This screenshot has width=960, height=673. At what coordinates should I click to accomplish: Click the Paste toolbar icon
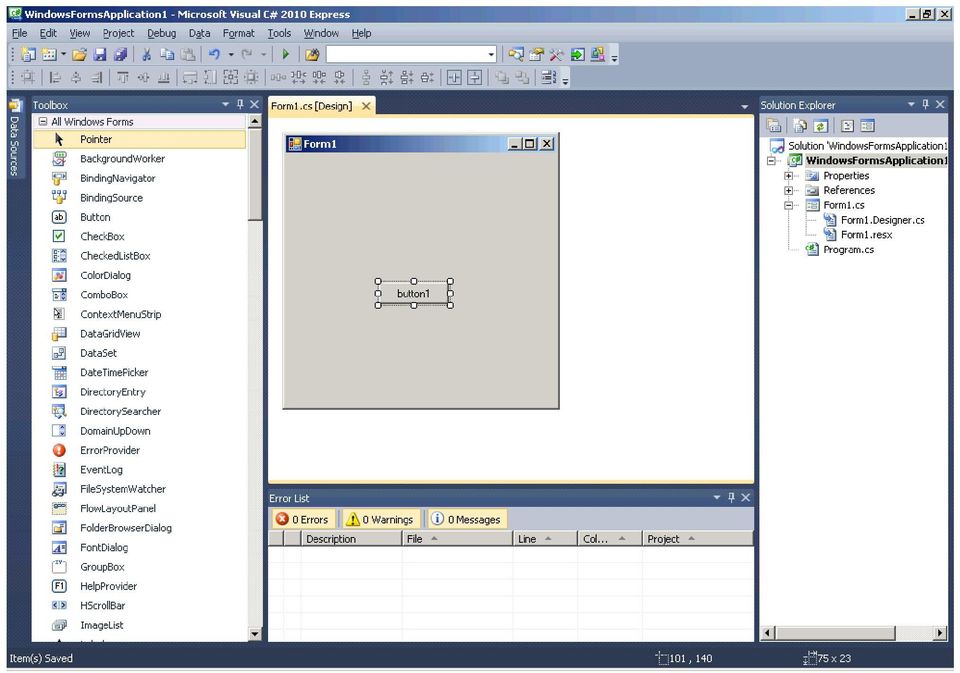188,55
